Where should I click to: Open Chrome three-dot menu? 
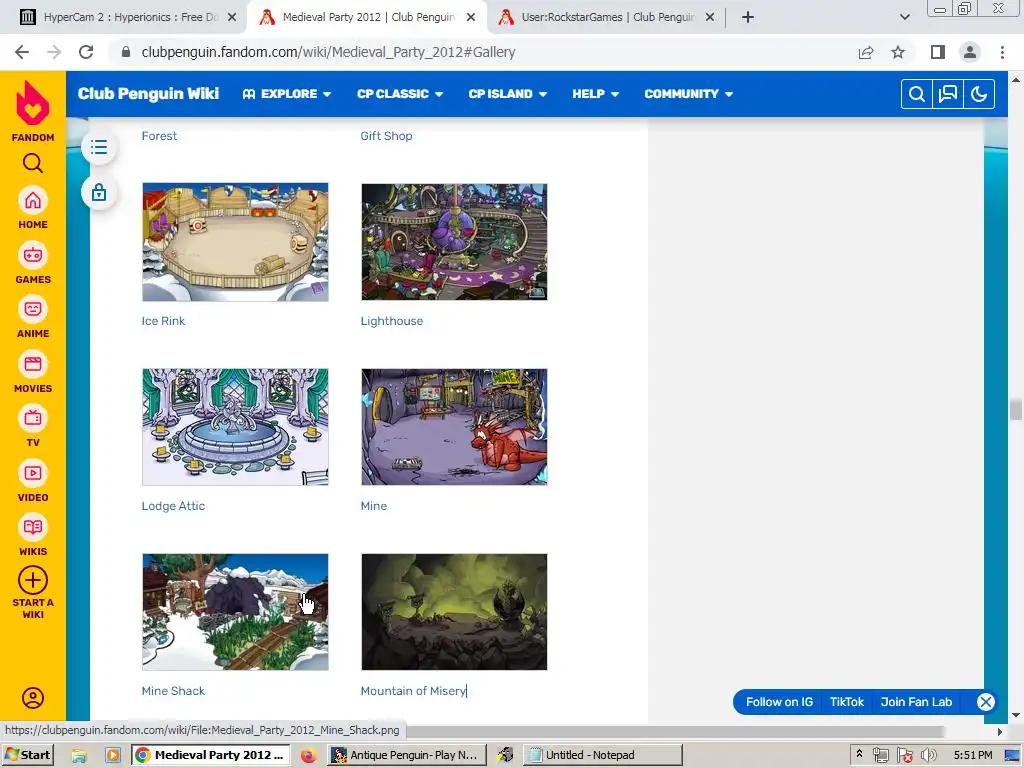point(1002,52)
